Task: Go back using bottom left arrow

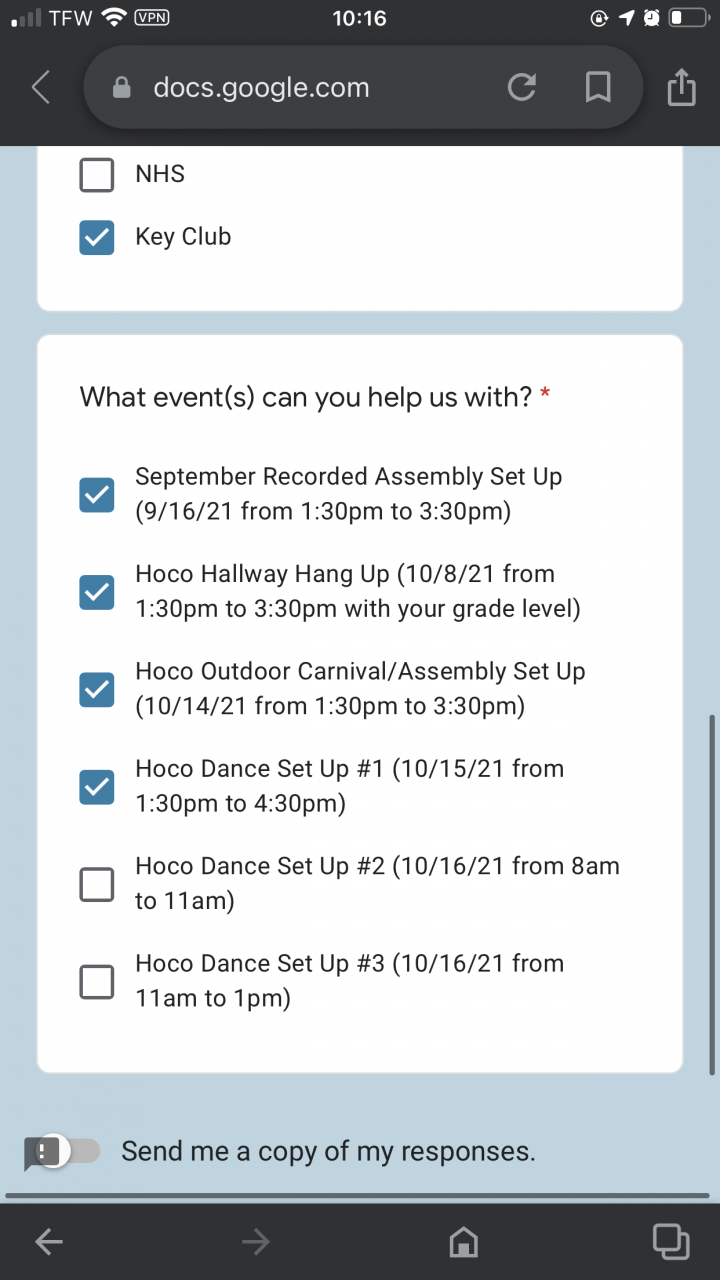Action: (x=48, y=1242)
